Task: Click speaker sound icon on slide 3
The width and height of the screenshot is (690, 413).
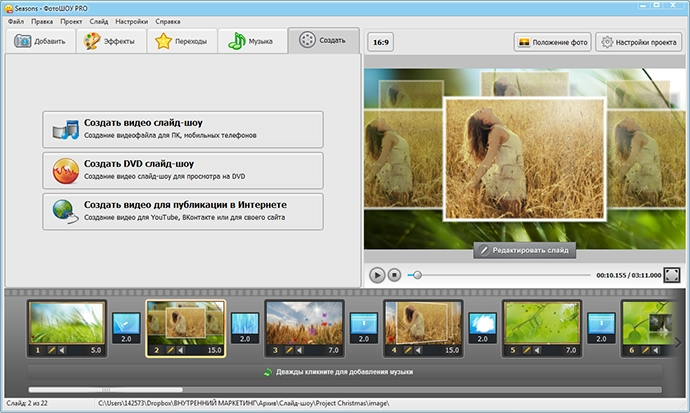Action: [299, 350]
